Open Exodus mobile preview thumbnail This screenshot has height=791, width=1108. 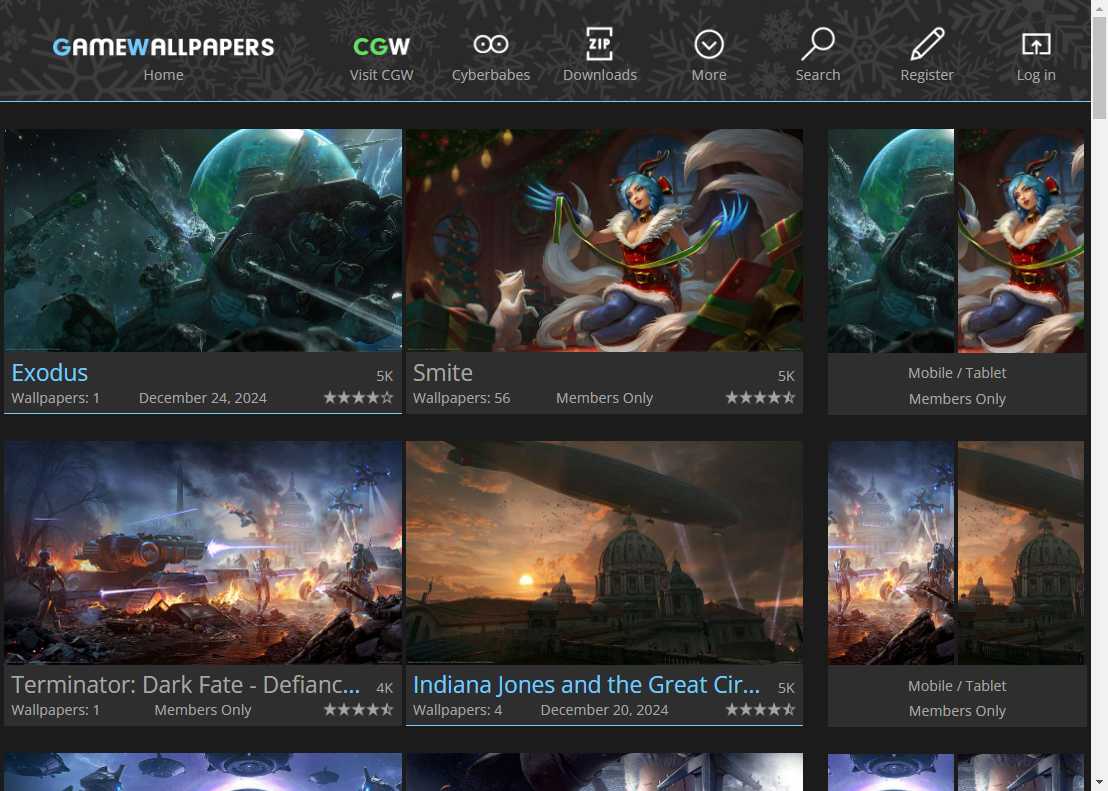(891, 240)
